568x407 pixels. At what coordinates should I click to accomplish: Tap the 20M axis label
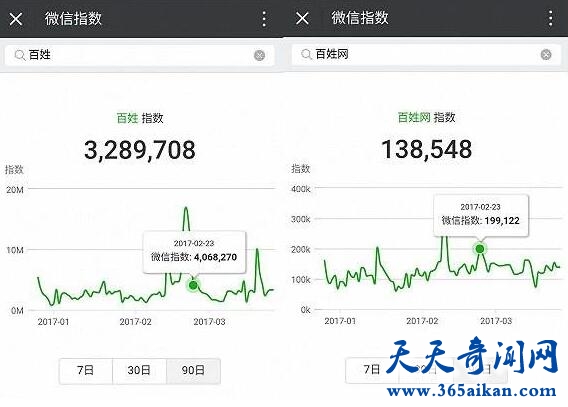pos(15,190)
